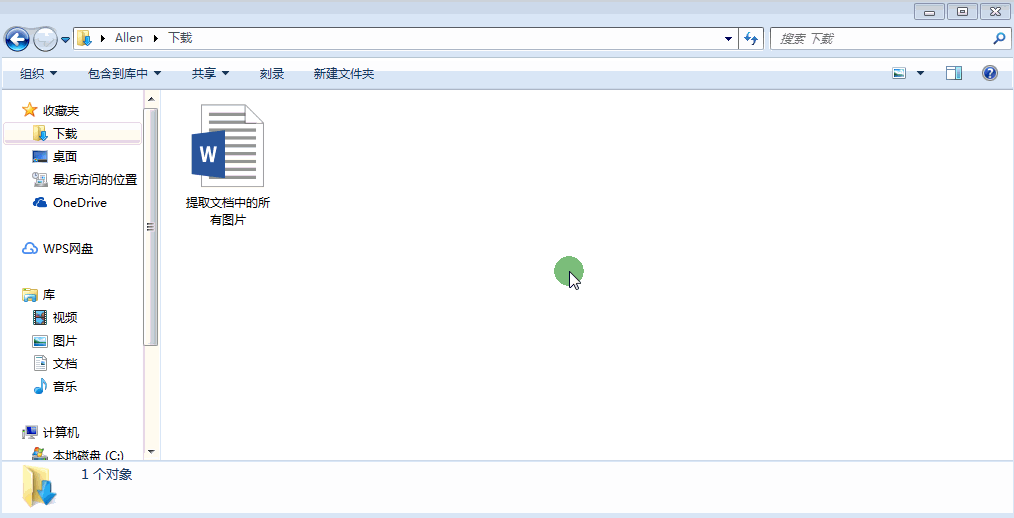The width and height of the screenshot is (1014, 518).
Task: Click the desktop icon beside 桌面
Action: click(x=40, y=156)
